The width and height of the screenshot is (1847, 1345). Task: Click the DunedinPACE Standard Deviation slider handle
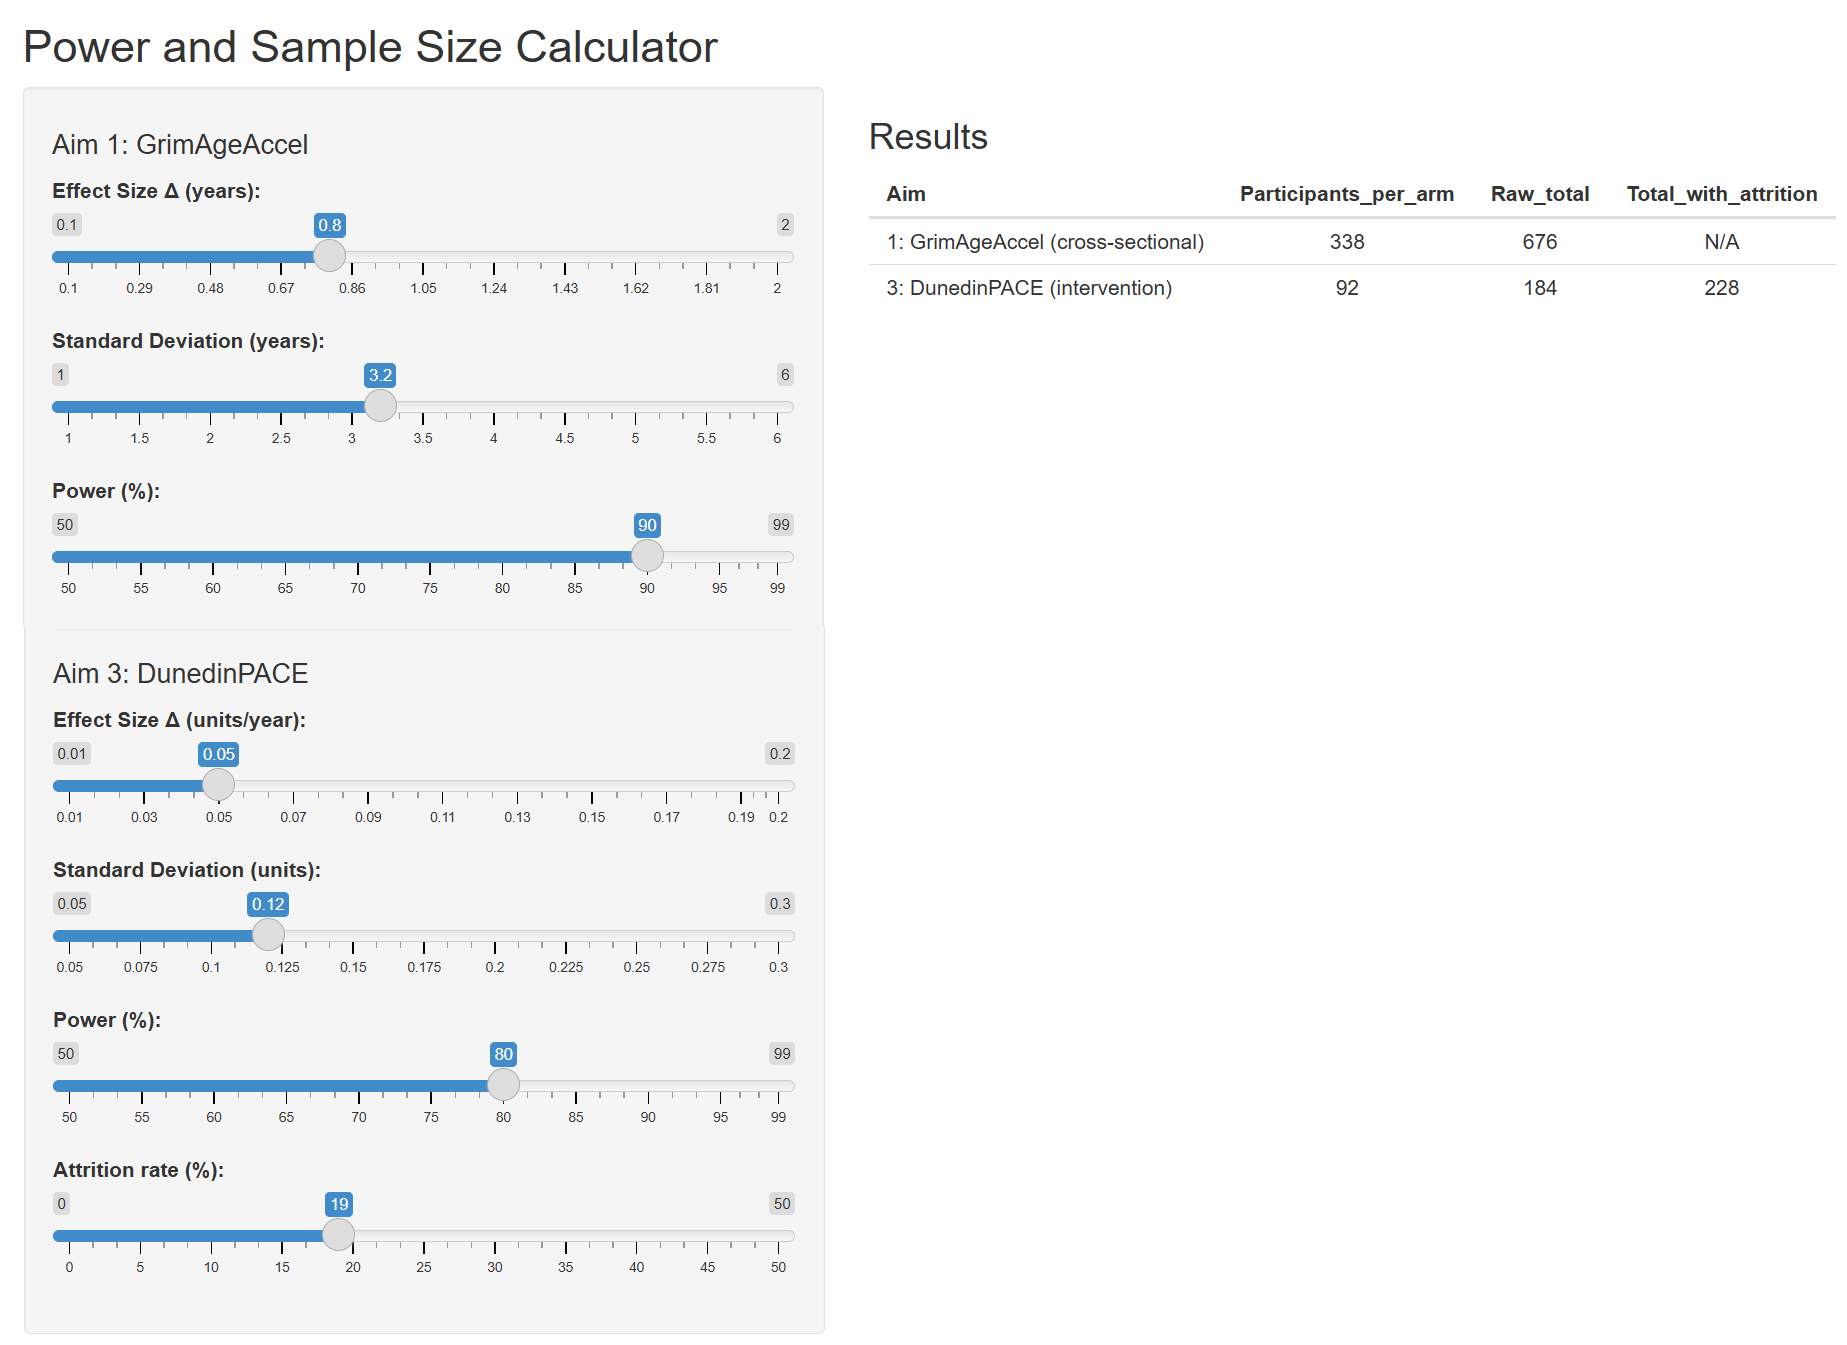(x=268, y=935)
